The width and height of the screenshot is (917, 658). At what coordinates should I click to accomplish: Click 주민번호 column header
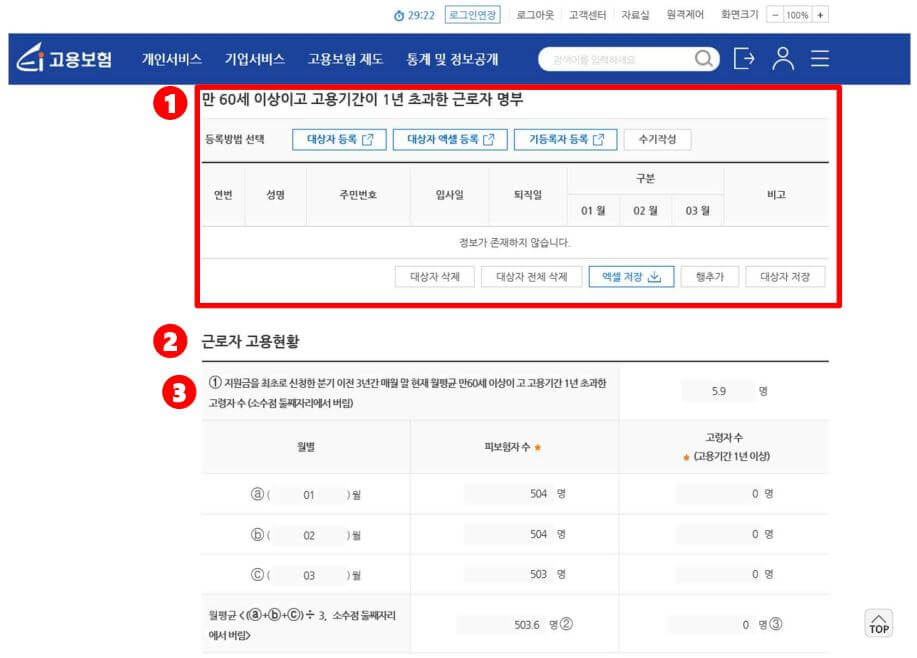click(x=358, y=195)
